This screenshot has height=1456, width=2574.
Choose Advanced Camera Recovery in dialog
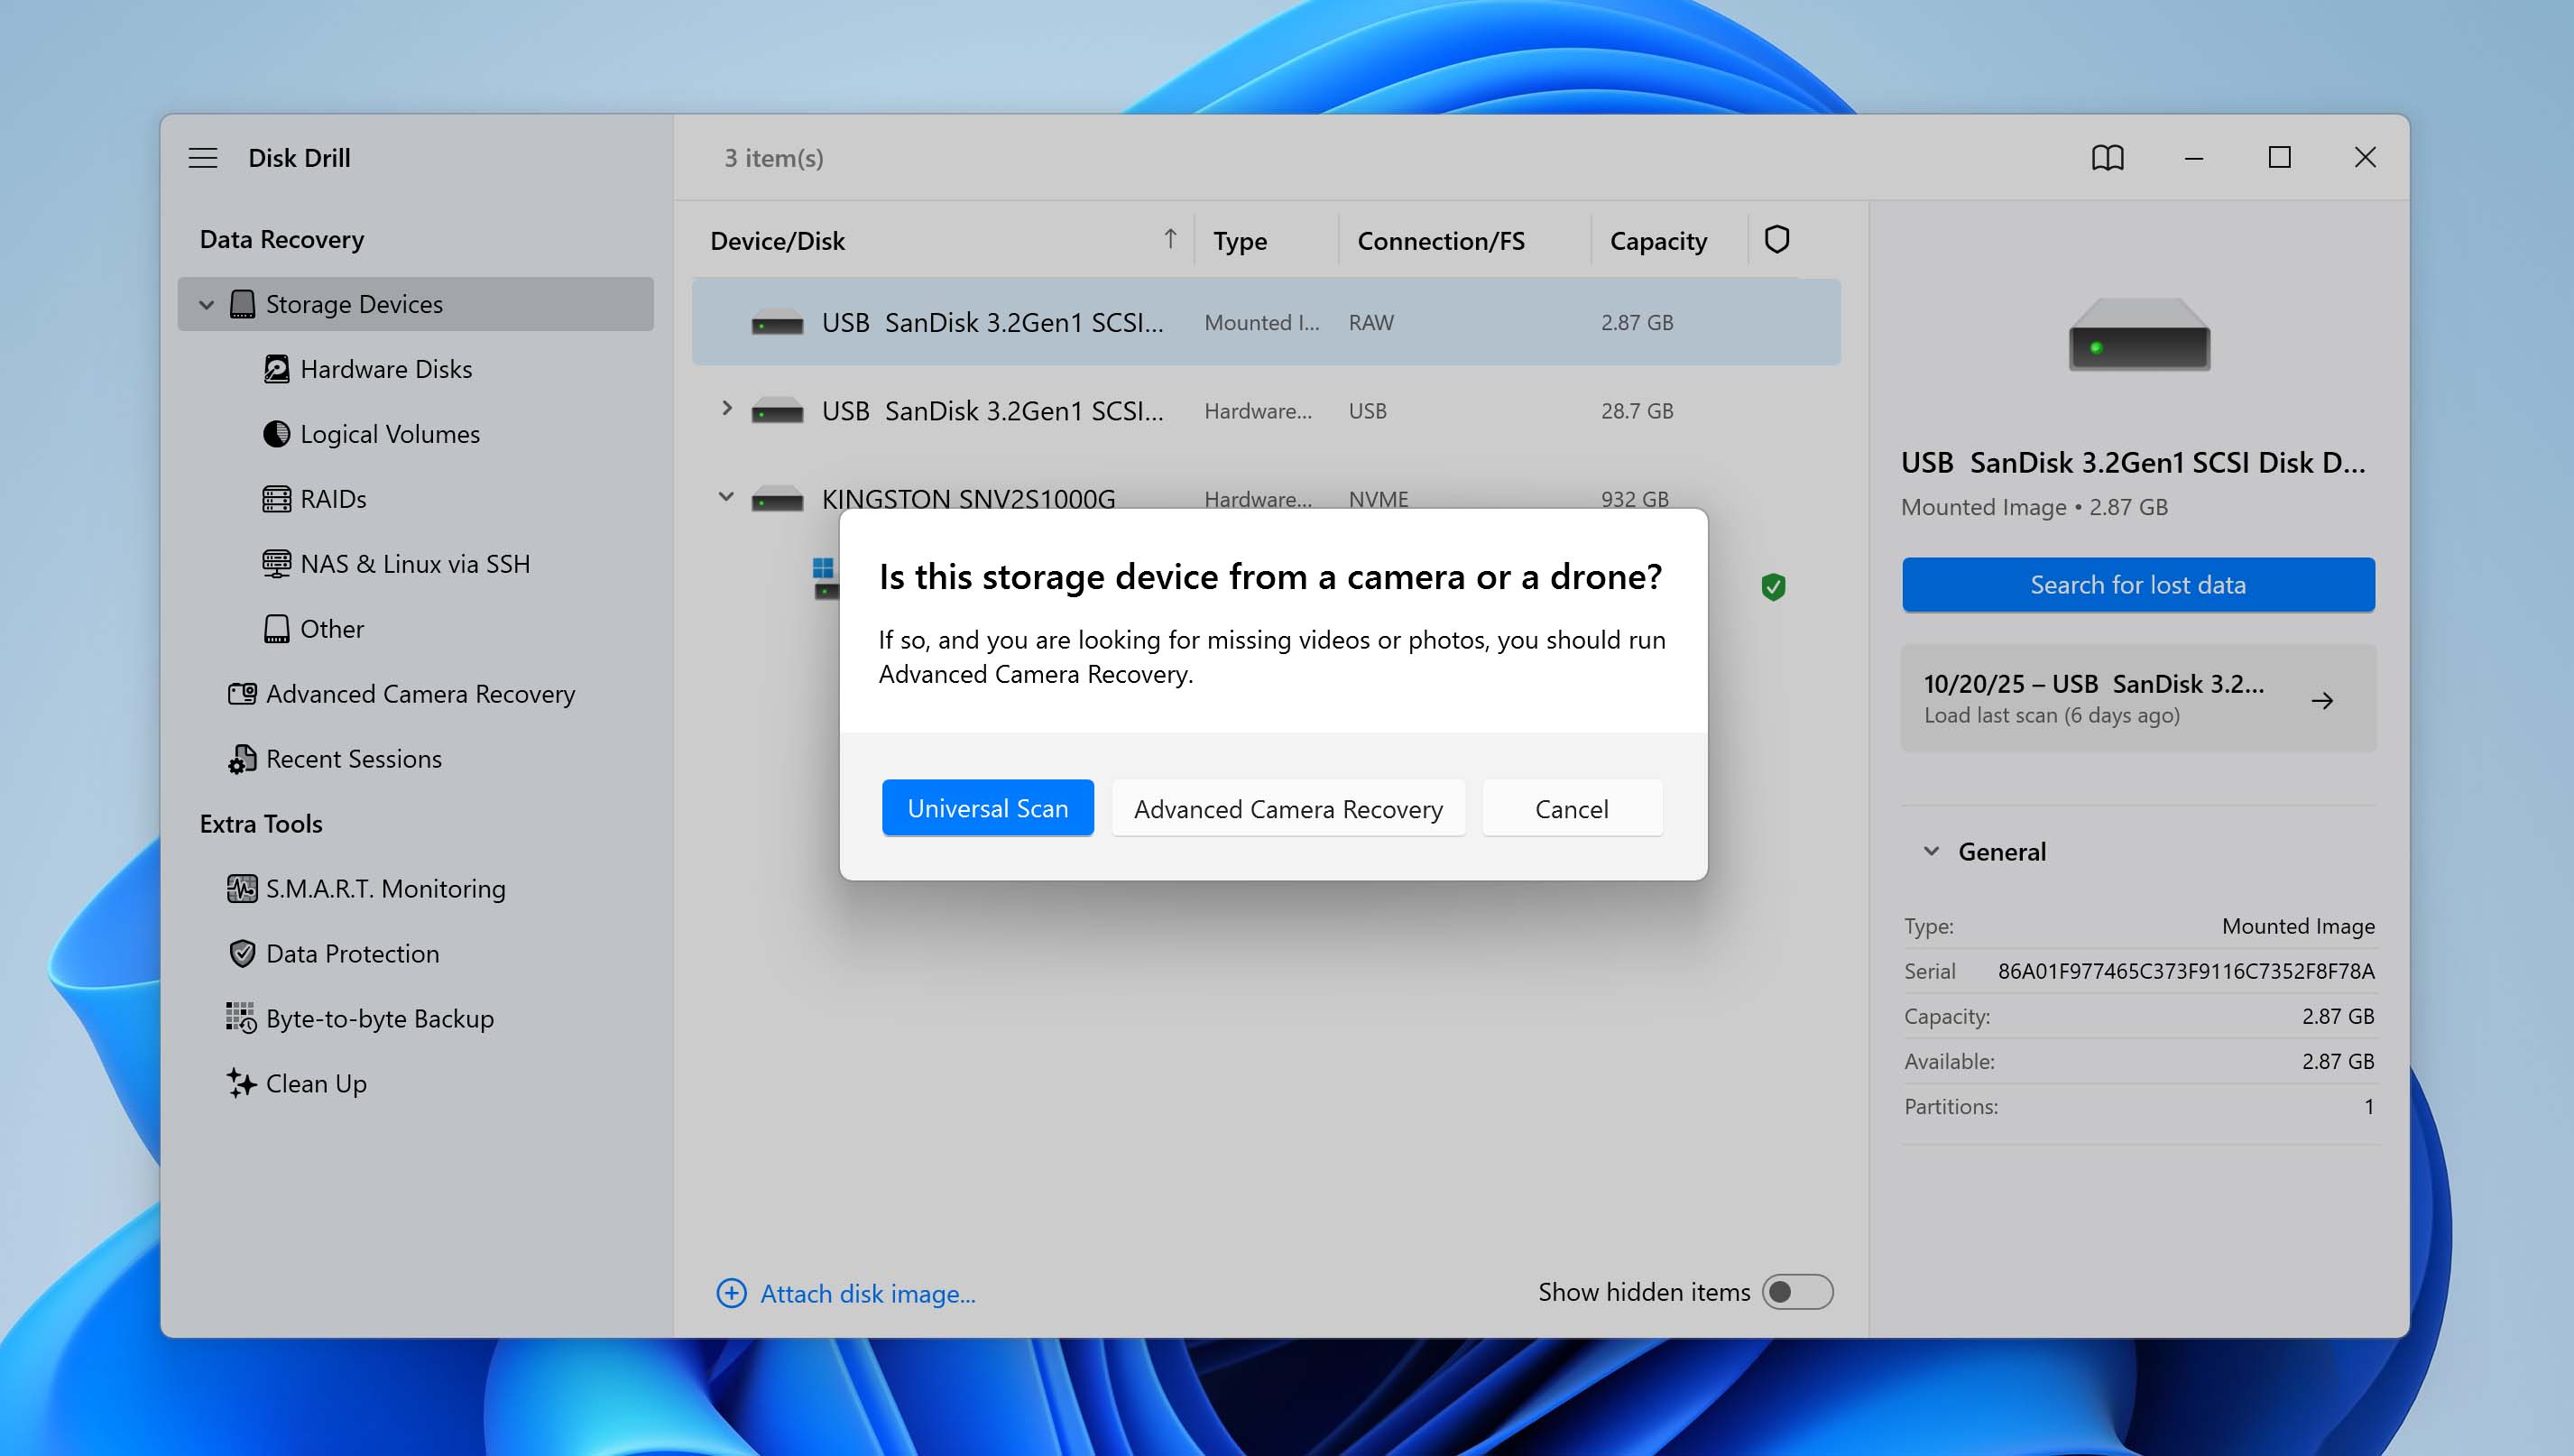[x=1287, y=808]
